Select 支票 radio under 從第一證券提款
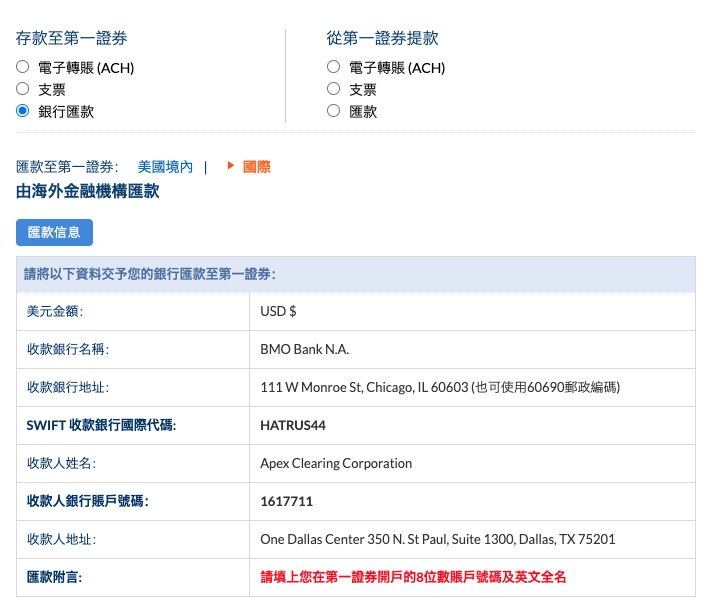The height and width of the screenshot is (613, 713). [x=333, y=89]
